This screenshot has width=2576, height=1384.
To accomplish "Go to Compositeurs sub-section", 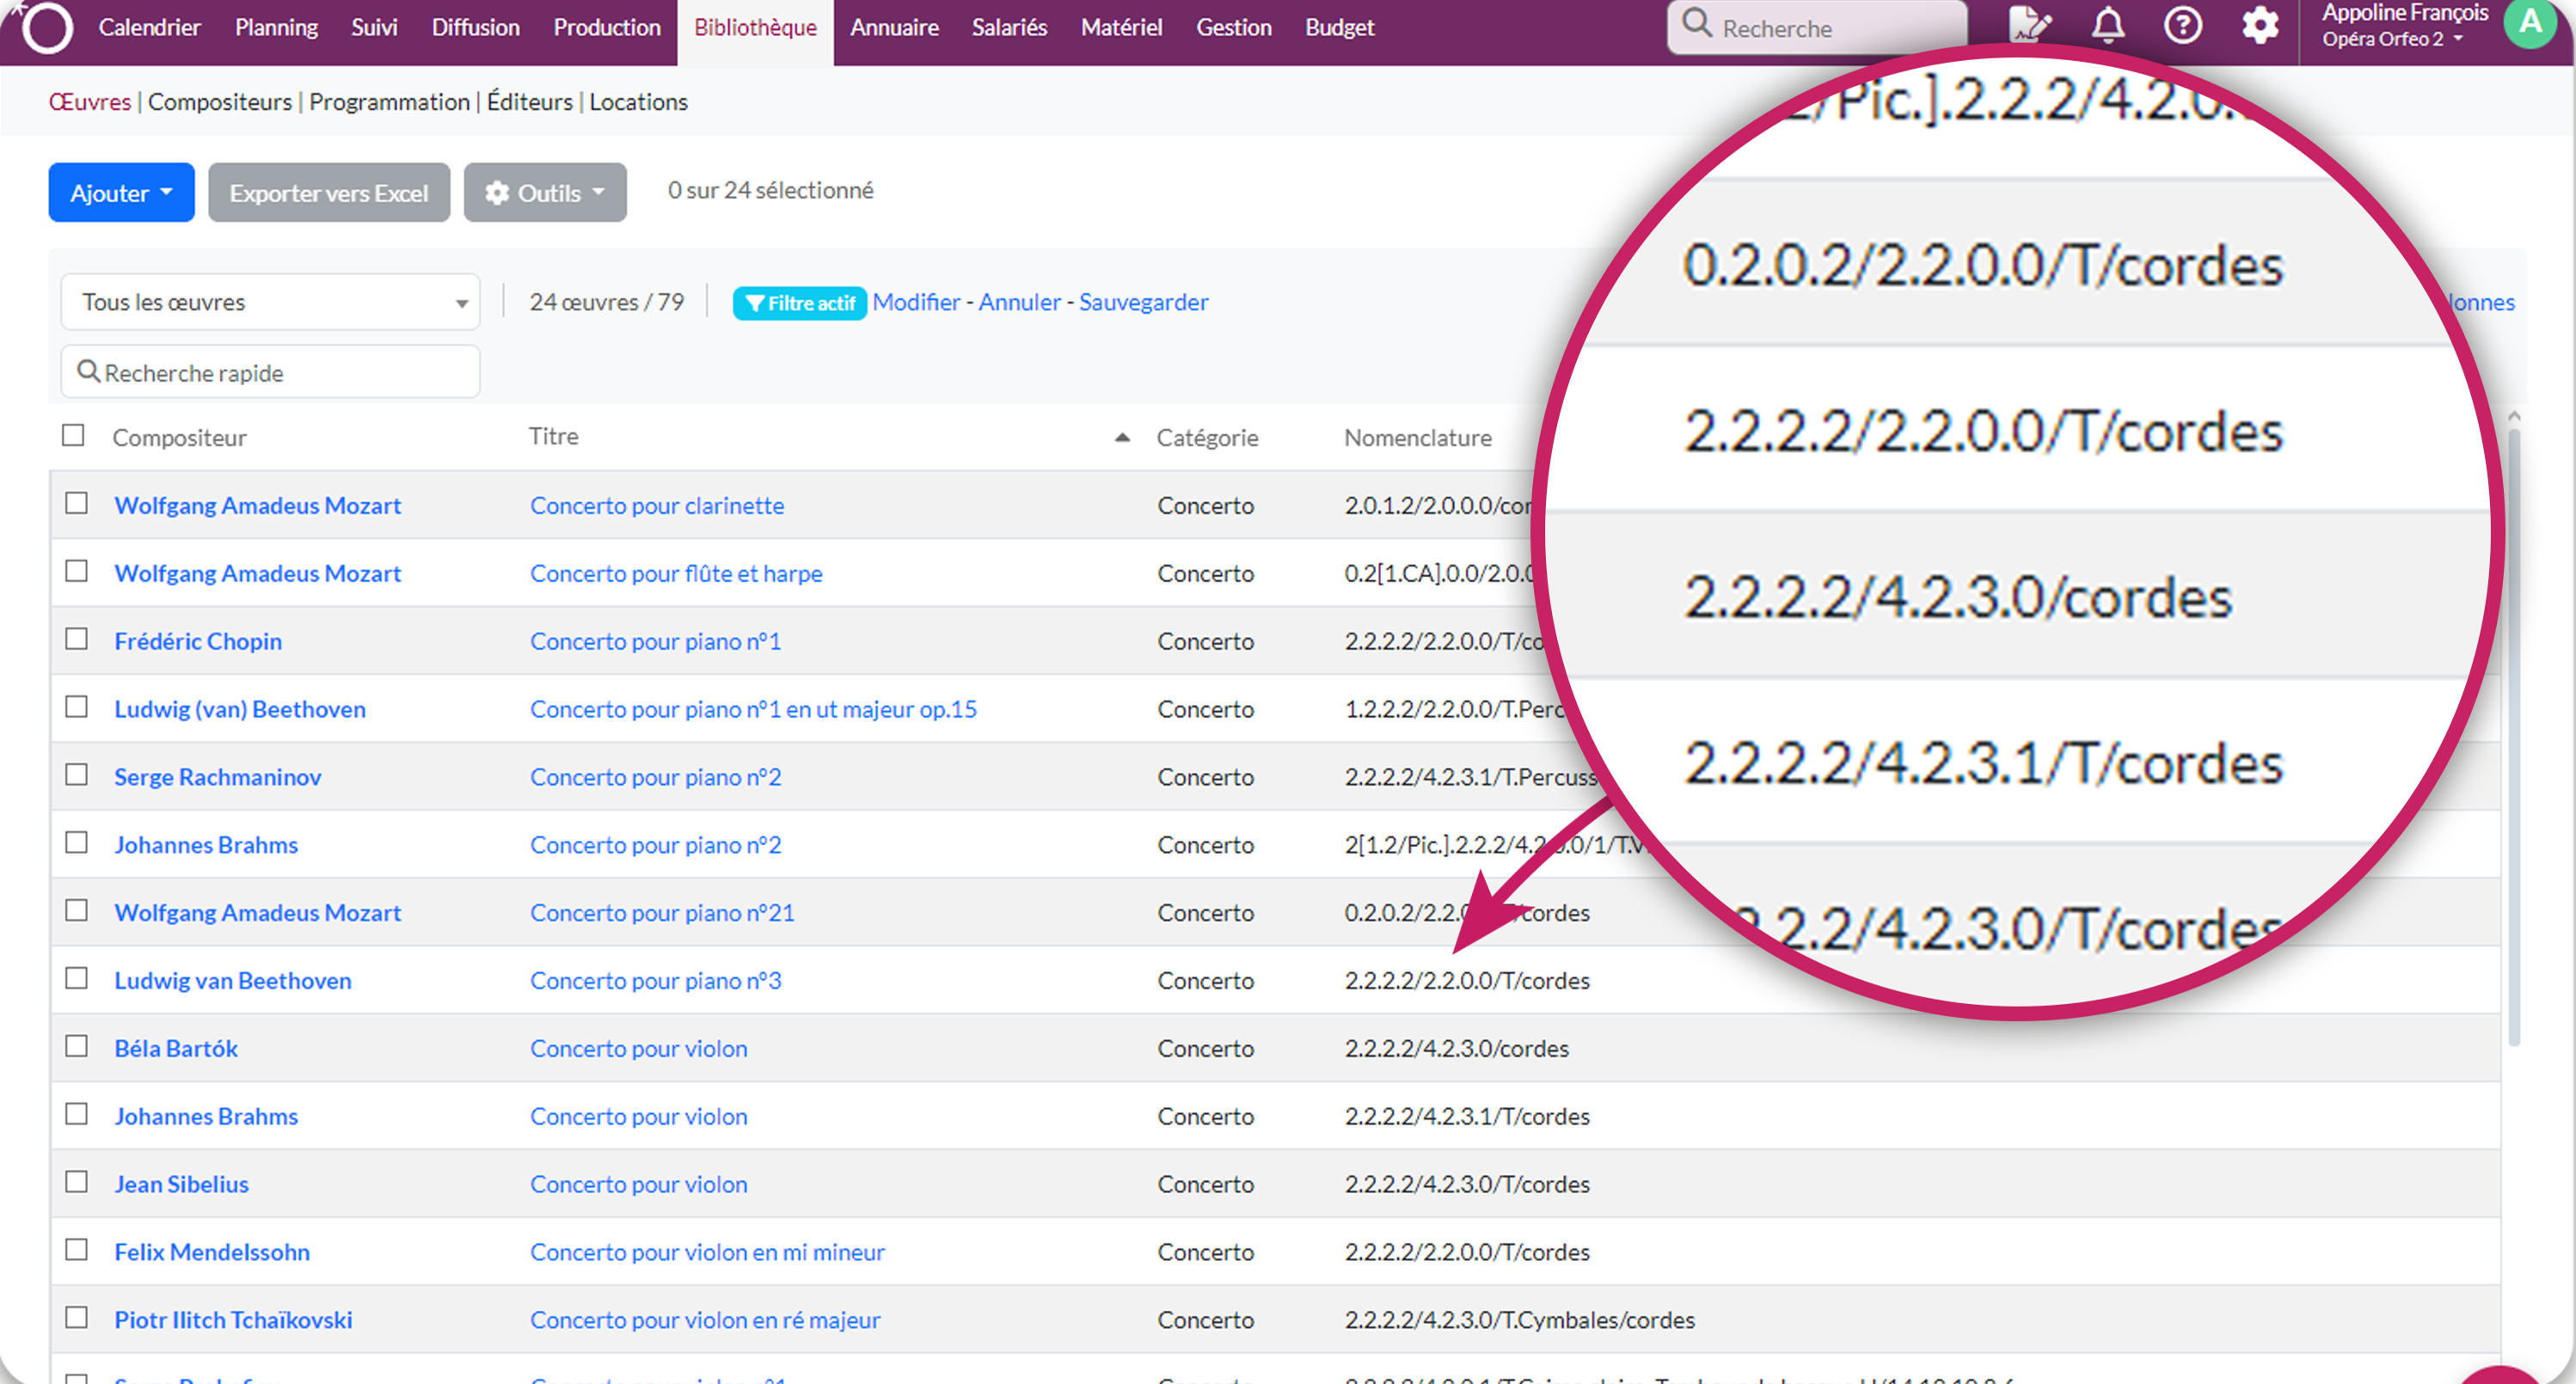I will click(220, 102).
